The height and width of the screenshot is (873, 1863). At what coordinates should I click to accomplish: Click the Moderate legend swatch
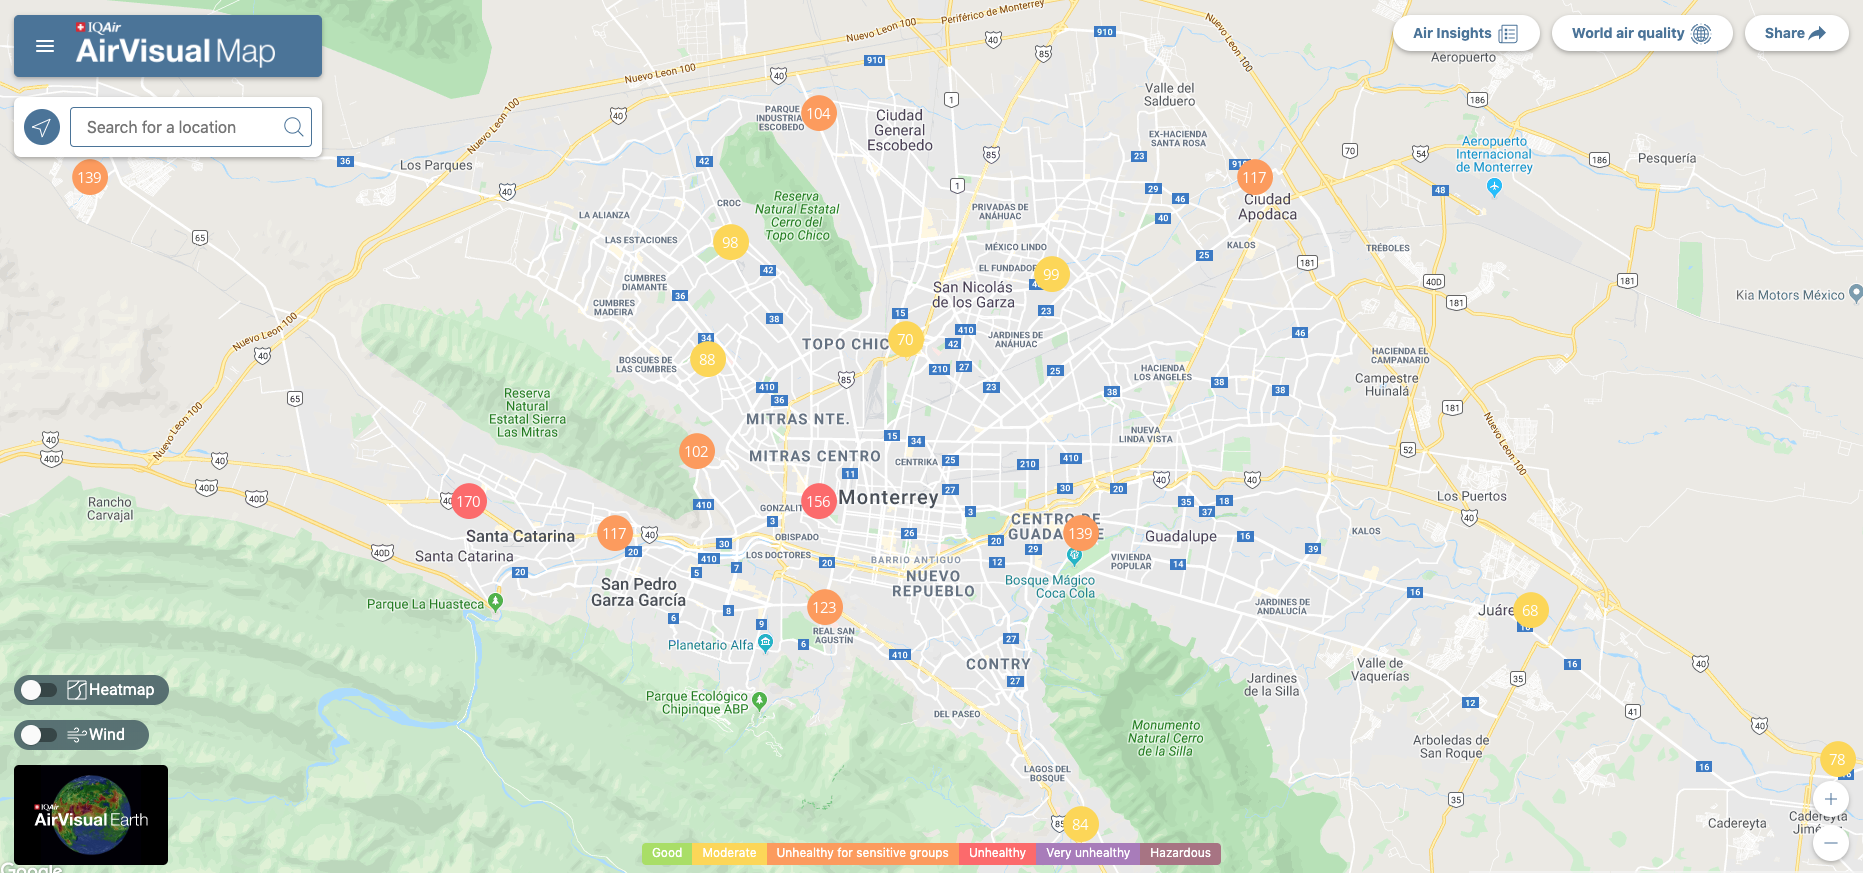click(729, 853)
